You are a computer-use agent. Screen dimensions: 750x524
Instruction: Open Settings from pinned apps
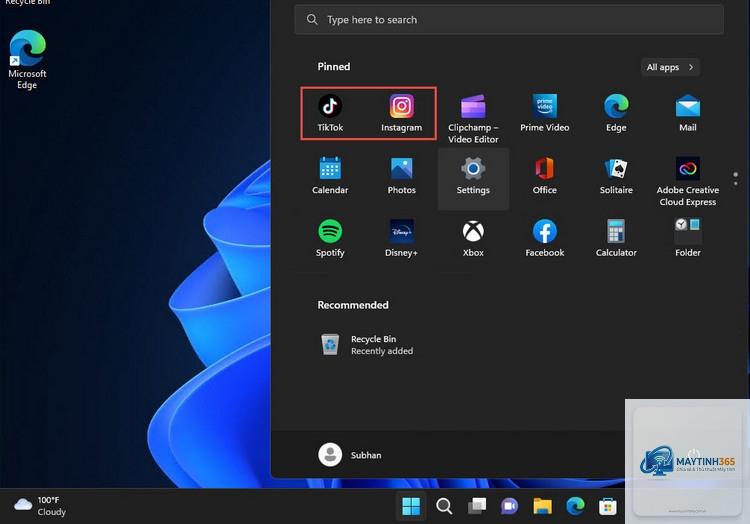tap(473, 178)
